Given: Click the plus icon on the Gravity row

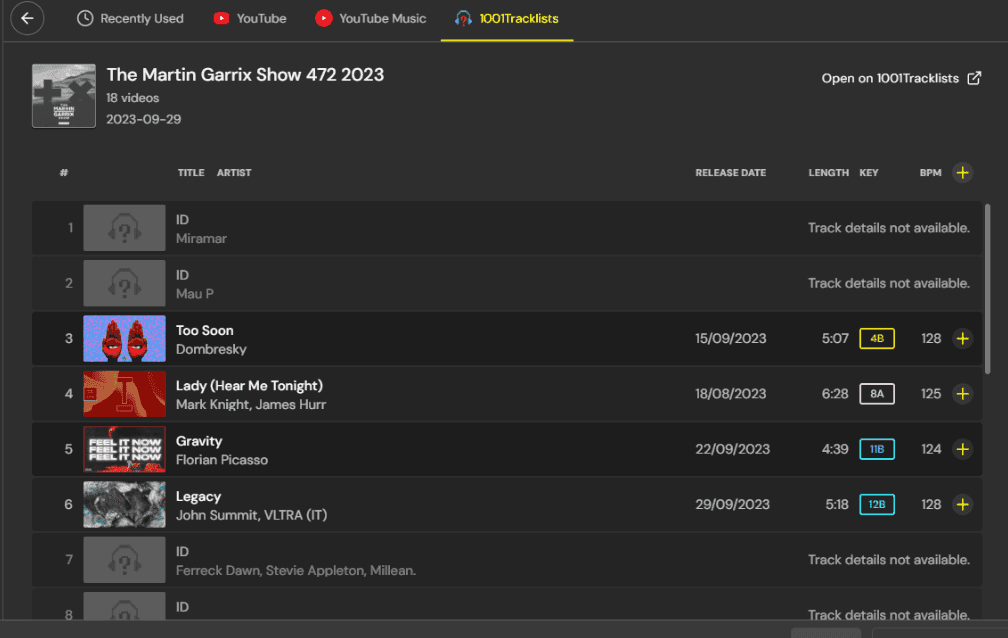Looking at the screenshot, I should click(x=962, y=449).
